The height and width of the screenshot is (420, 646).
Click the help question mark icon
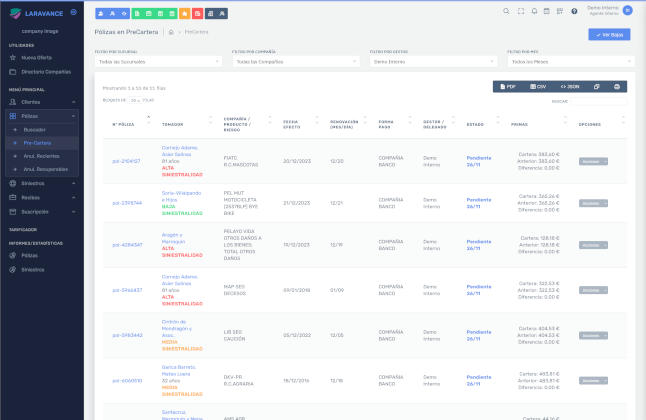tap(574, 11)
